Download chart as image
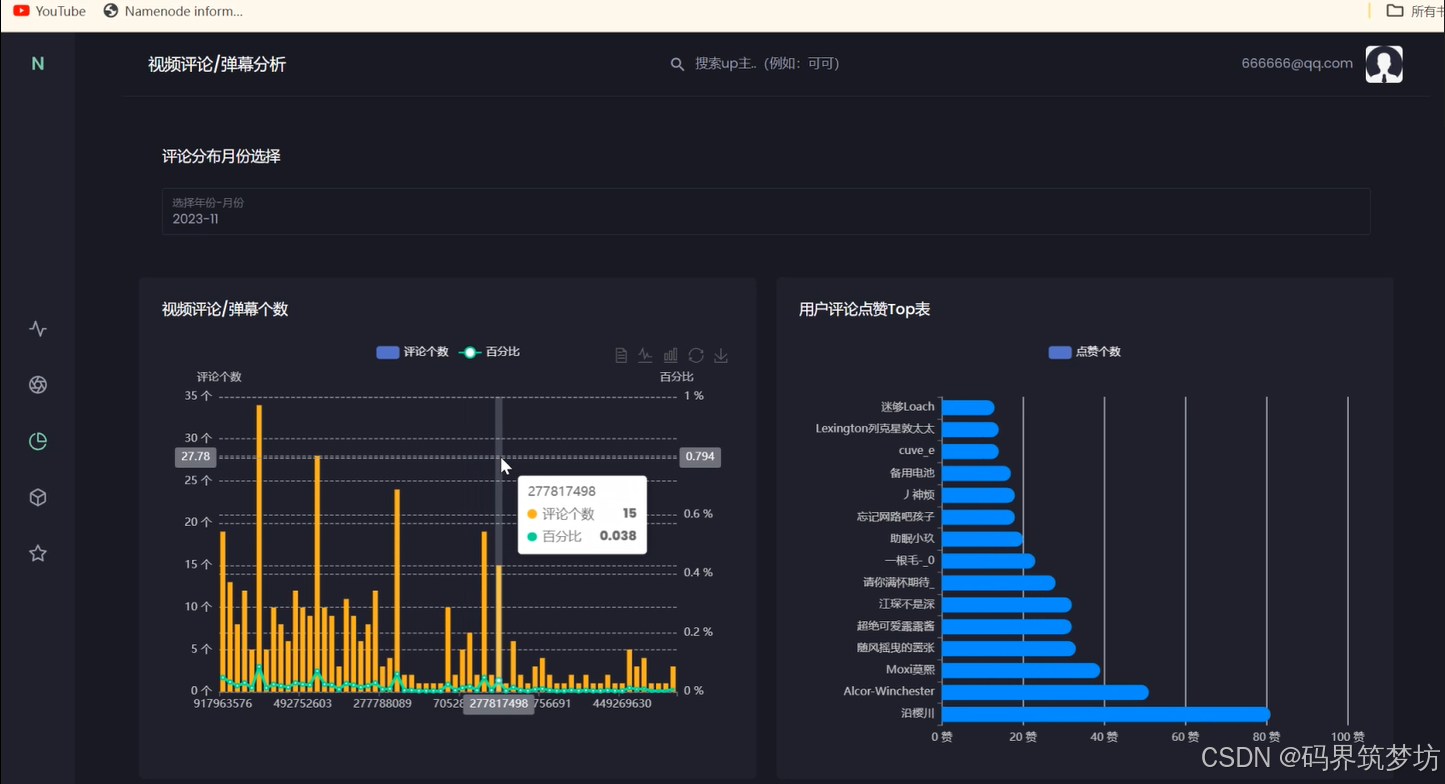1445x784 pixels. coord(721,355)
